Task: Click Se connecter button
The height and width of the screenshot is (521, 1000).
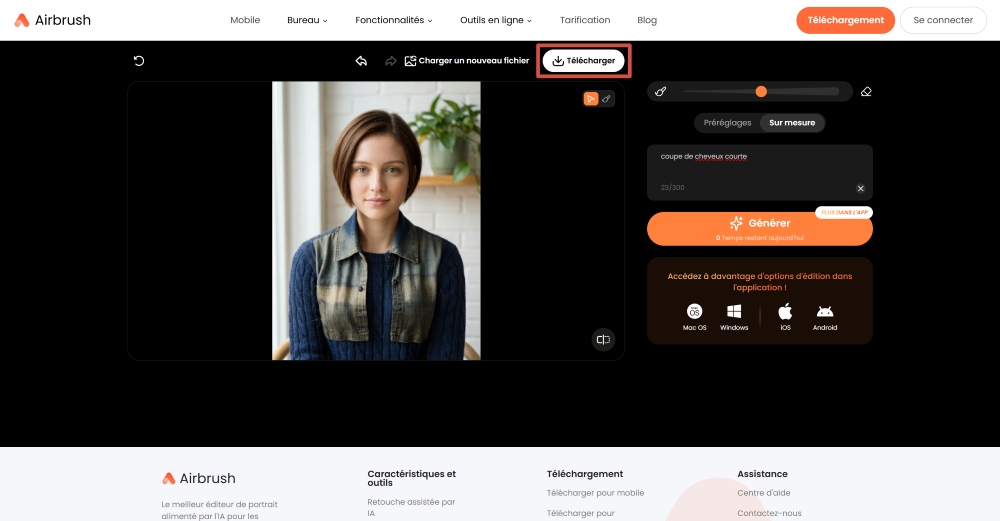Action: [943, 20]
